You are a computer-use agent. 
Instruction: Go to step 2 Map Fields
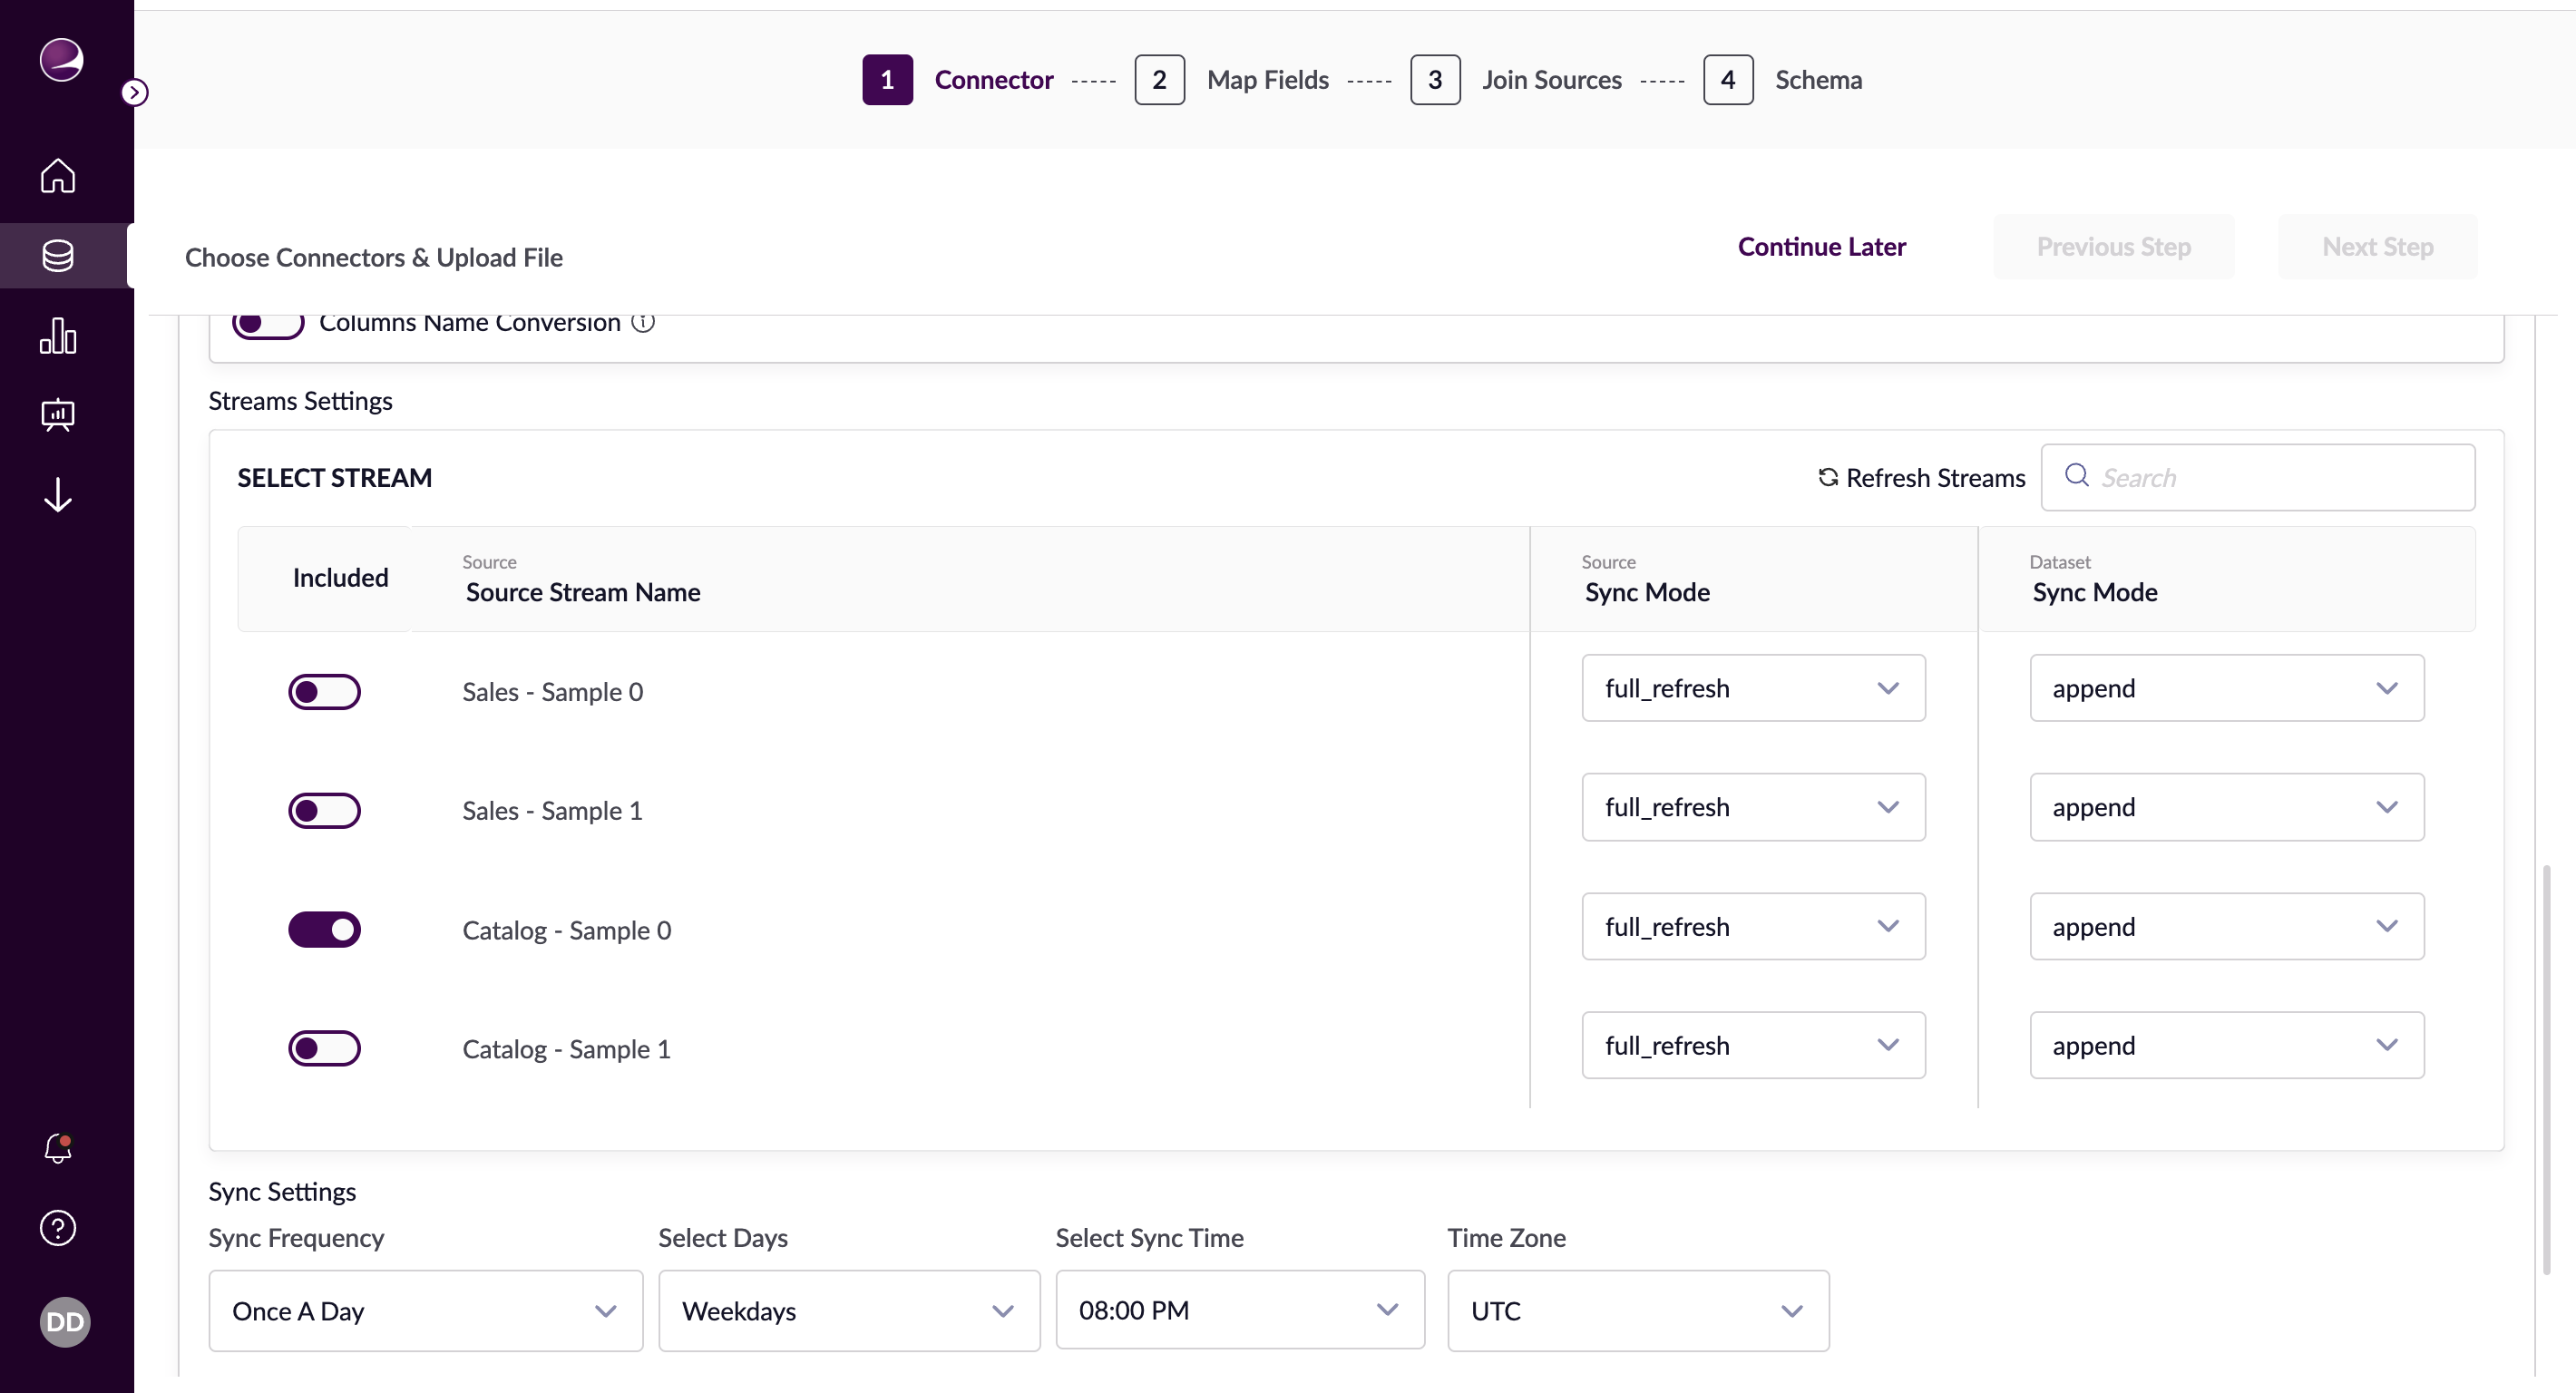[x=1159, y=80]
